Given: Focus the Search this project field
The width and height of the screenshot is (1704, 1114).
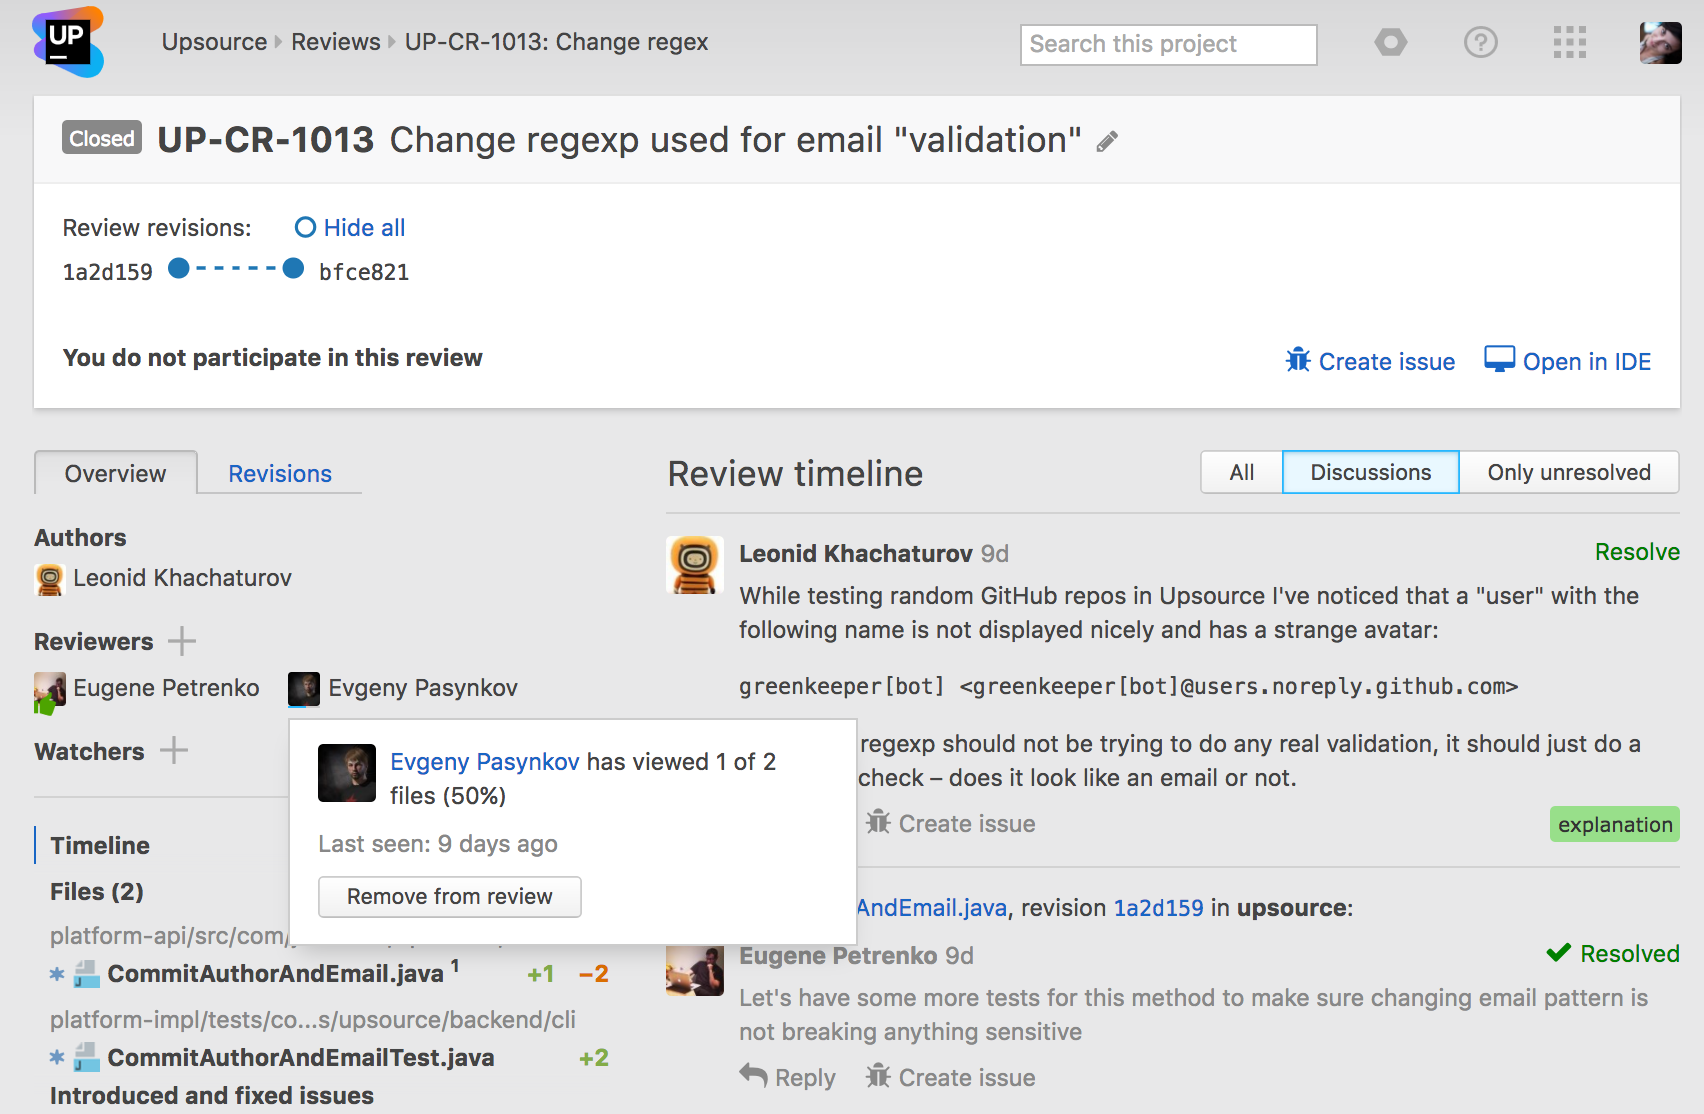Looking at the screenshot, I should (1168, 44).
